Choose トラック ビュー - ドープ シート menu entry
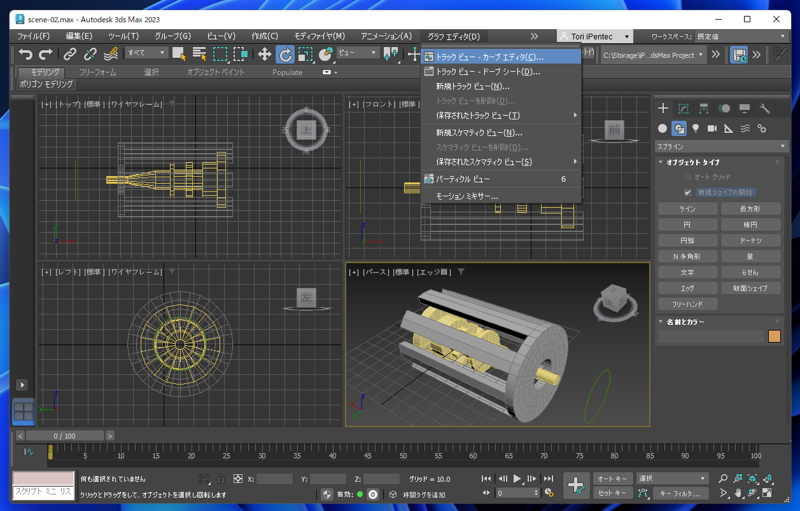The width and height of the screenshot is (800, 511). [501, 72]
